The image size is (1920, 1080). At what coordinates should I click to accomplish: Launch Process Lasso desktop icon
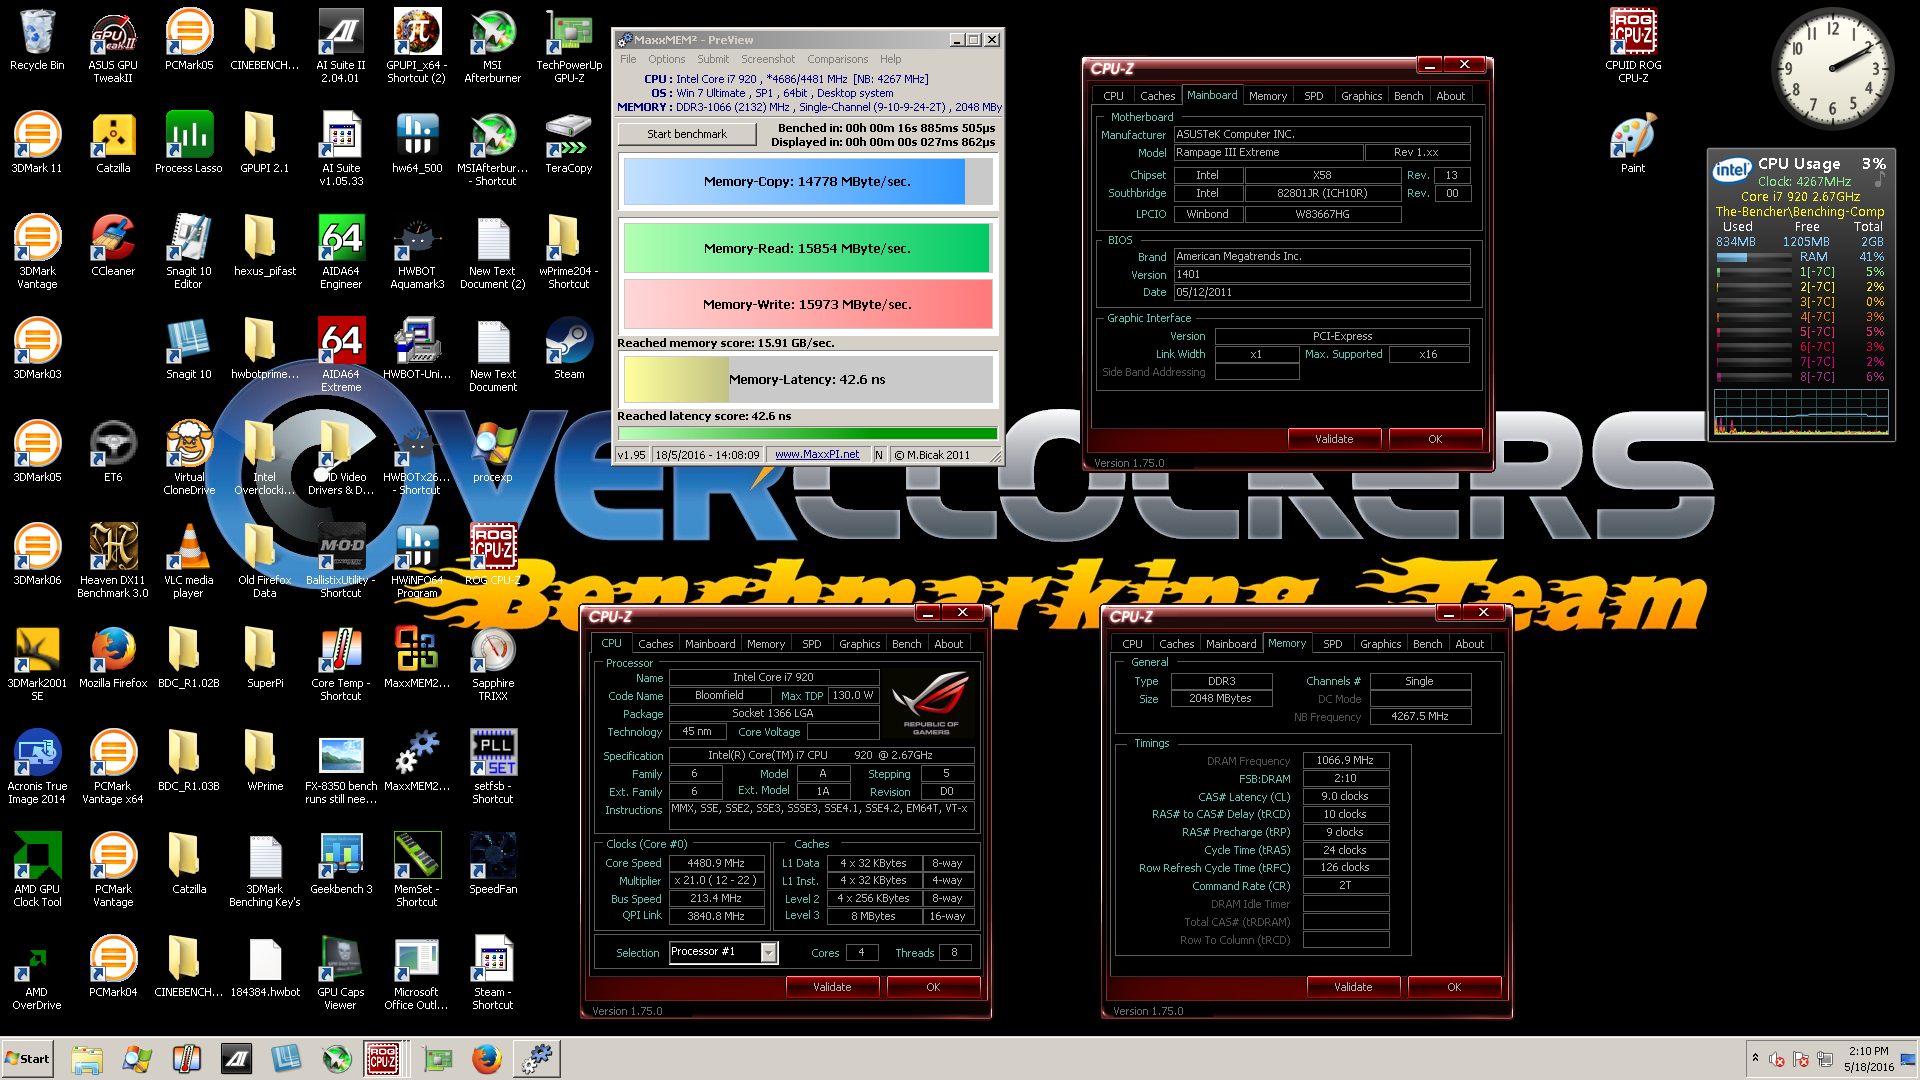pos(189,143)
